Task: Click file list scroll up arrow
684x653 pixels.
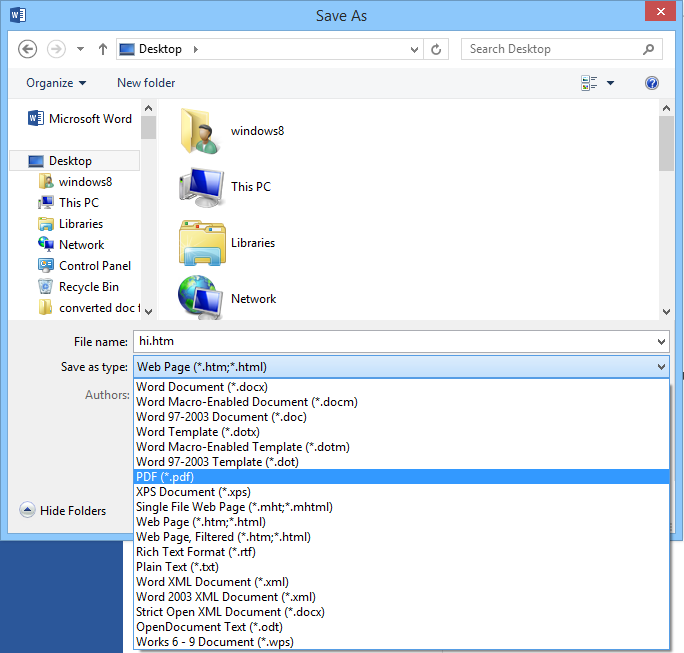Action: click(666, 108)
